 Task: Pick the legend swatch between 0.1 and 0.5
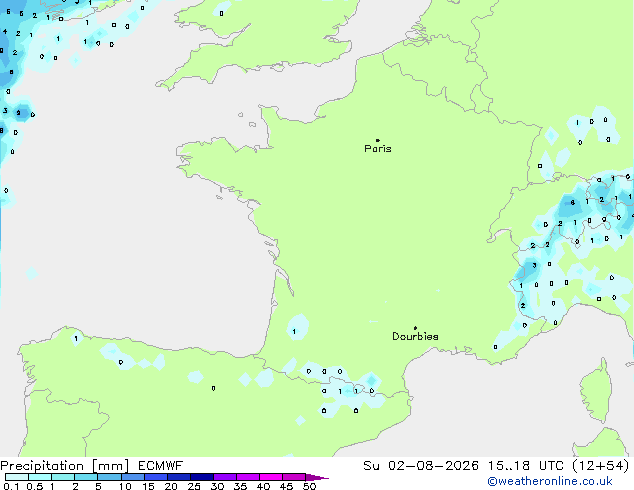[17, 477]
